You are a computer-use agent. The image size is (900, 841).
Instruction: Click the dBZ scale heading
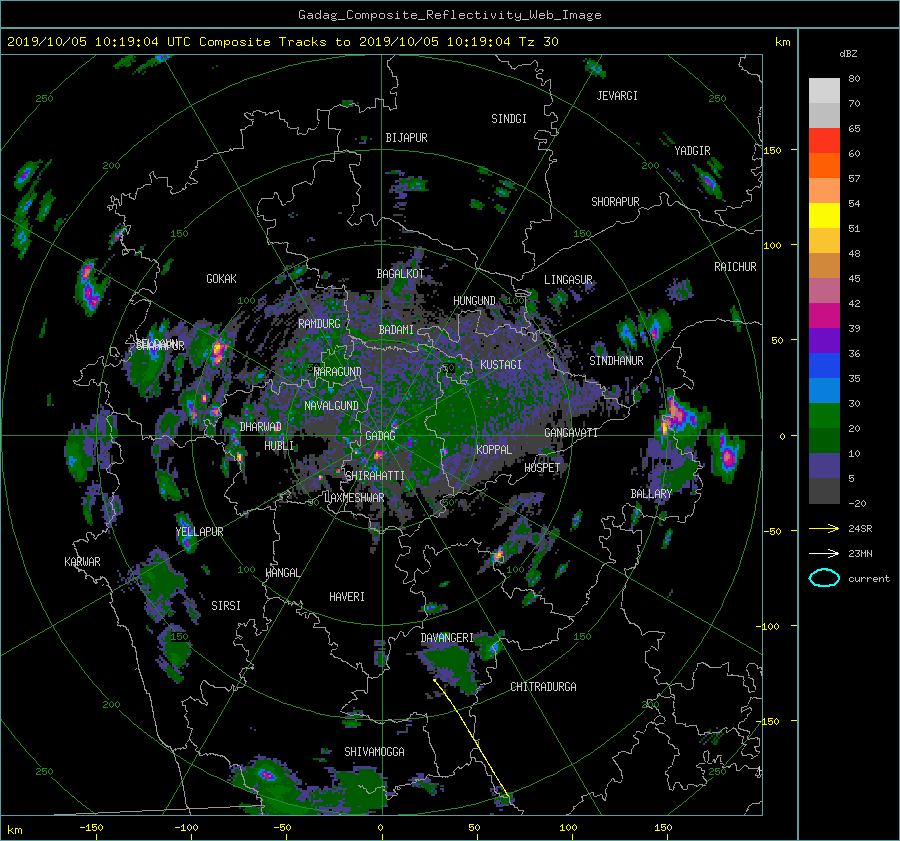point(848,54)
